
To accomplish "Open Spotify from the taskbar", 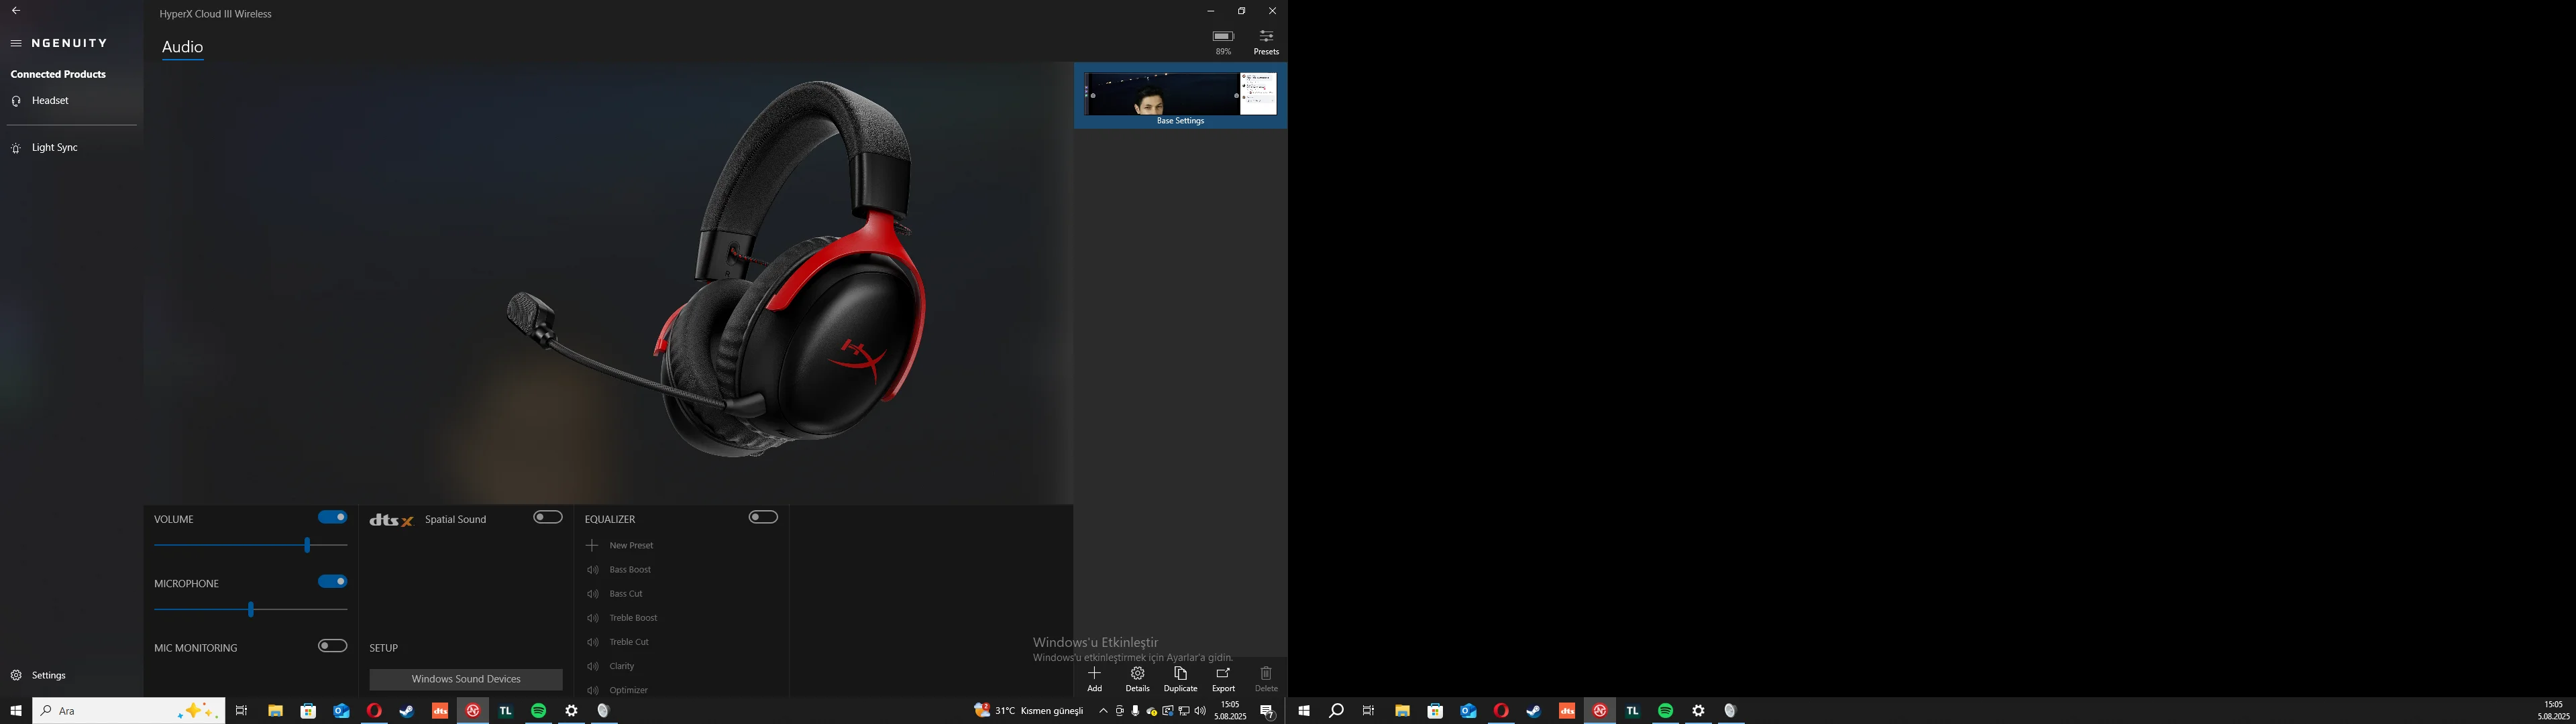I will pyautogui.click(x=538, y=711).
